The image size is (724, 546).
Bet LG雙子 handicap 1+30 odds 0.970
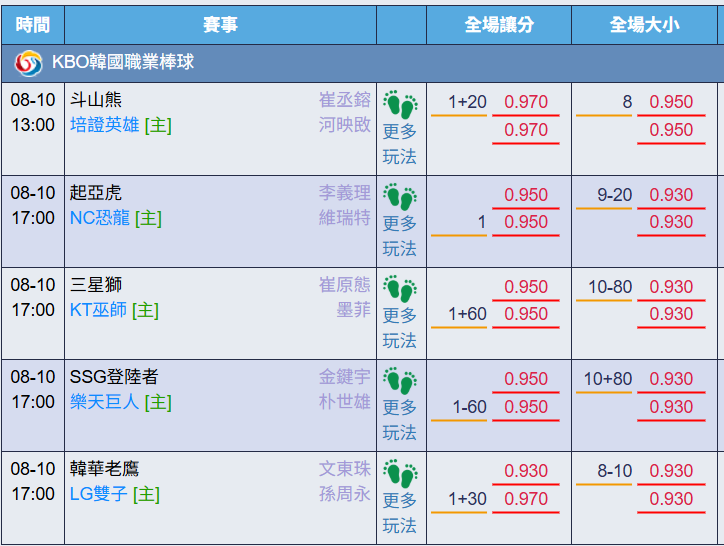tap(525, 499)
